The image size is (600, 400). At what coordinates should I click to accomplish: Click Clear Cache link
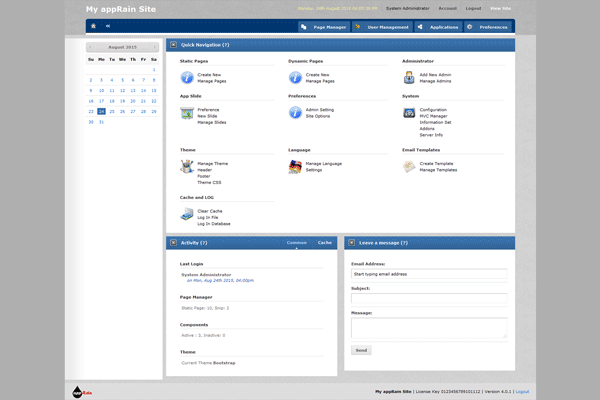point(210,211)
